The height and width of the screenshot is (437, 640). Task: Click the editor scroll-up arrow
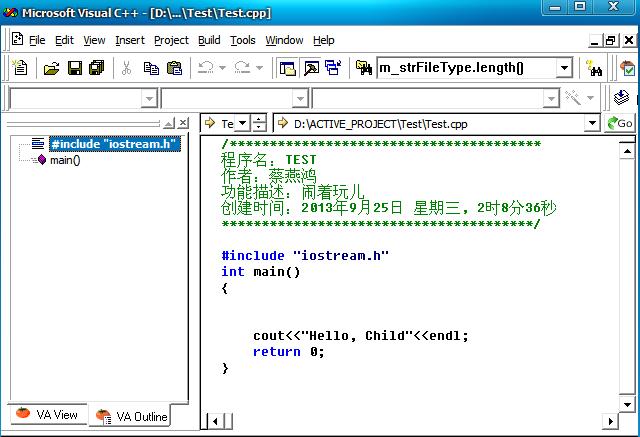pos(627,151)
